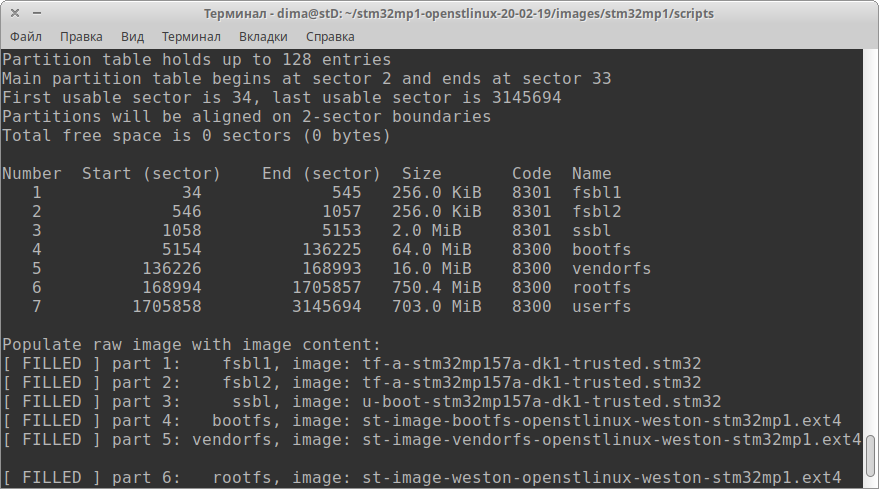Click the userfs partition row name

click(602, 307)
